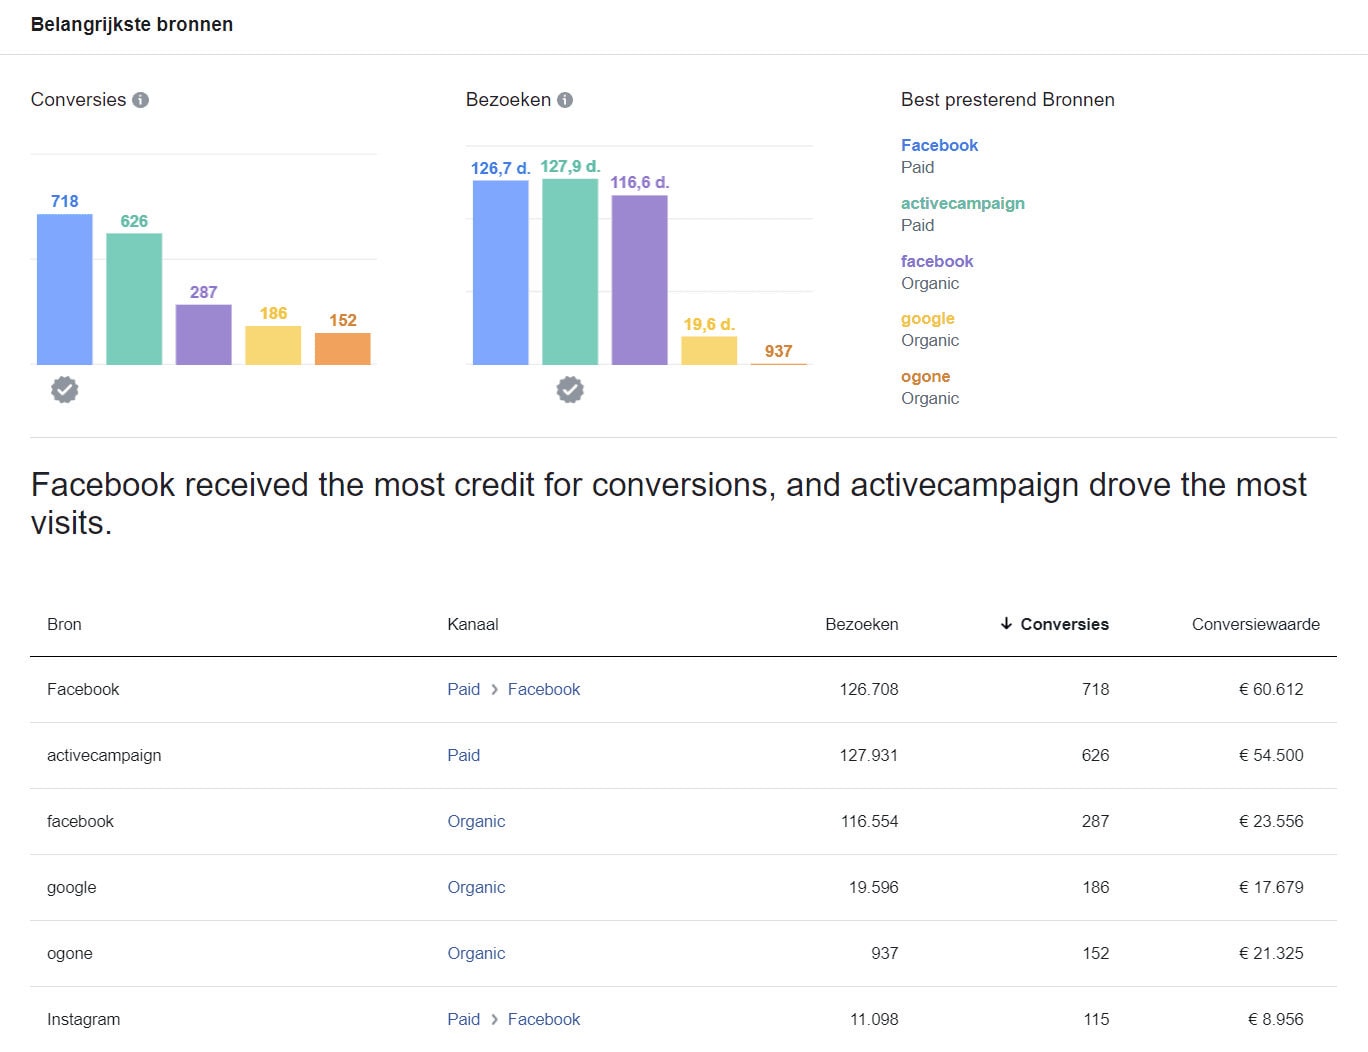Click the purple 287 bar in Conversies chart
Viewport: 1368px width, 1052px height.
pyautogui.click(x=204, y=335)
